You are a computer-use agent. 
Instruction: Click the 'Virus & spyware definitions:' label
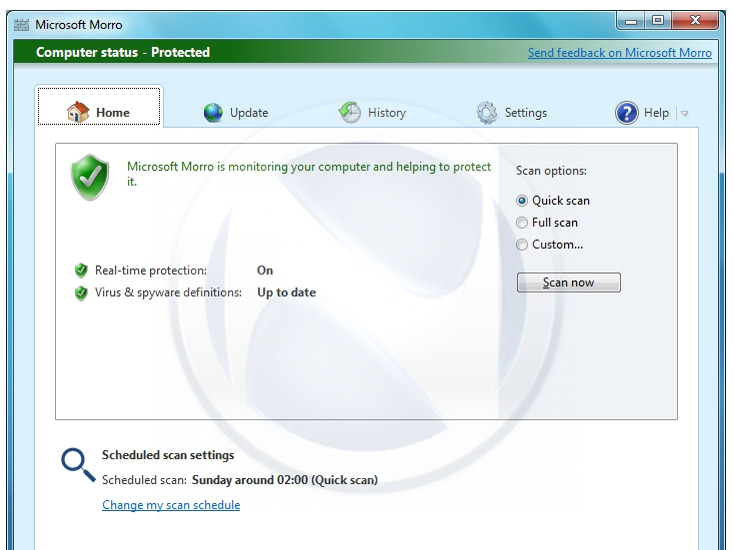(x=169, y=293)
